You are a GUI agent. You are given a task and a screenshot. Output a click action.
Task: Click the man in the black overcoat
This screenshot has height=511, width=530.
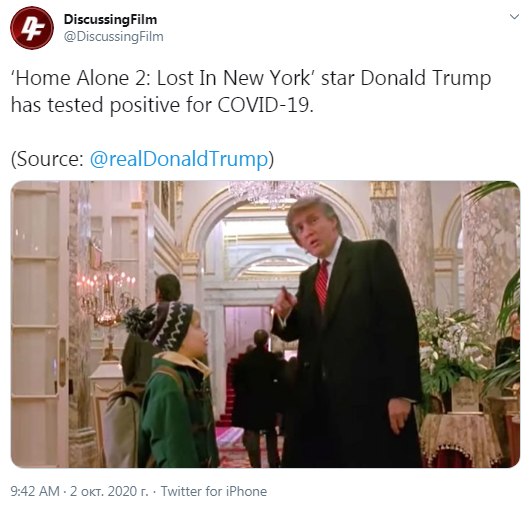tap(348, 333)
